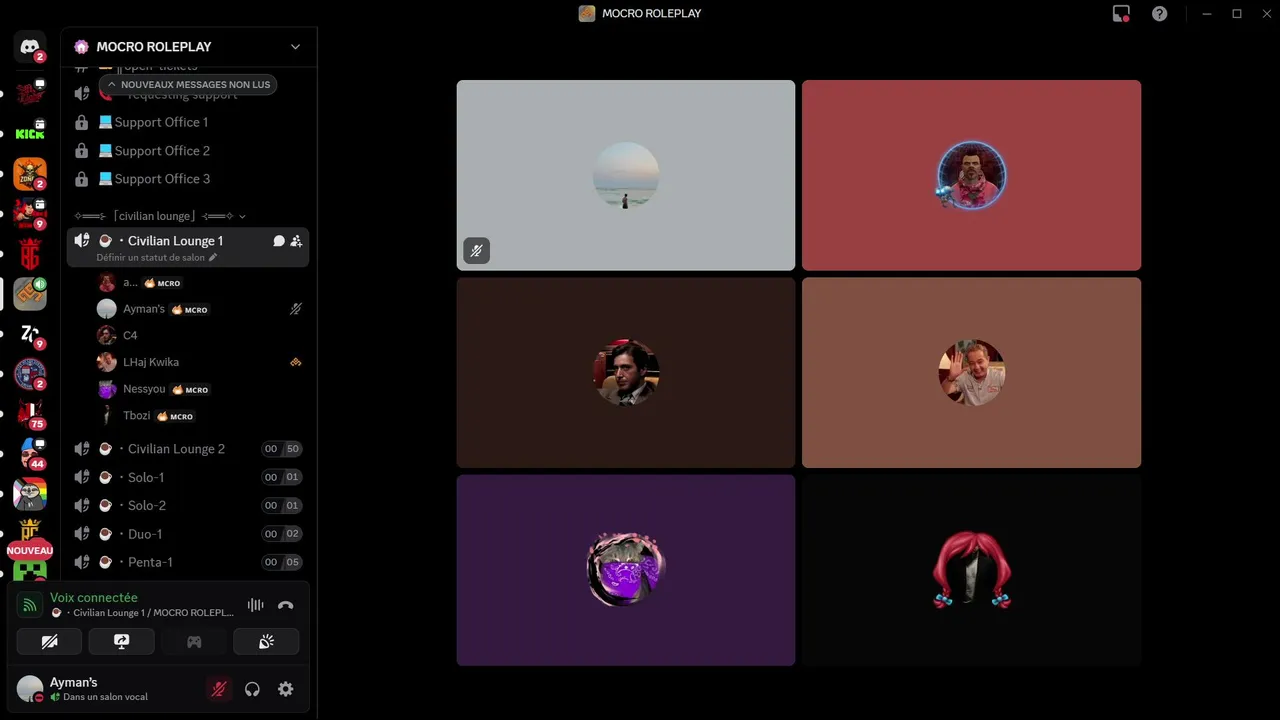Open the help question mark icon

[x=1160, y=14]
